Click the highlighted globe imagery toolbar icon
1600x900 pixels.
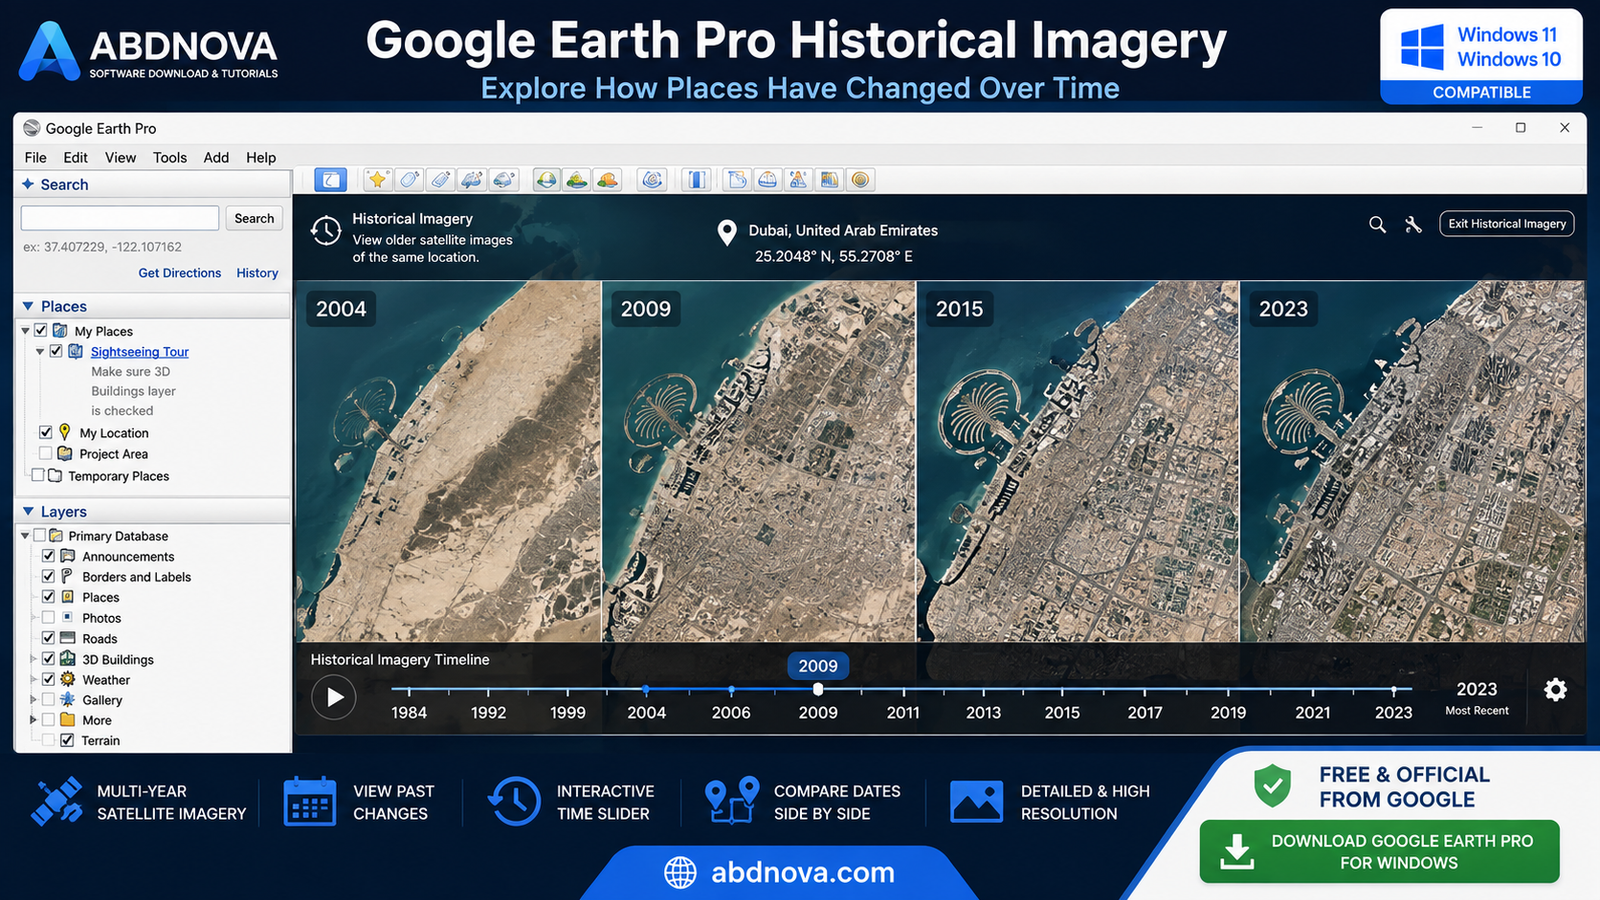pos(546,180)
